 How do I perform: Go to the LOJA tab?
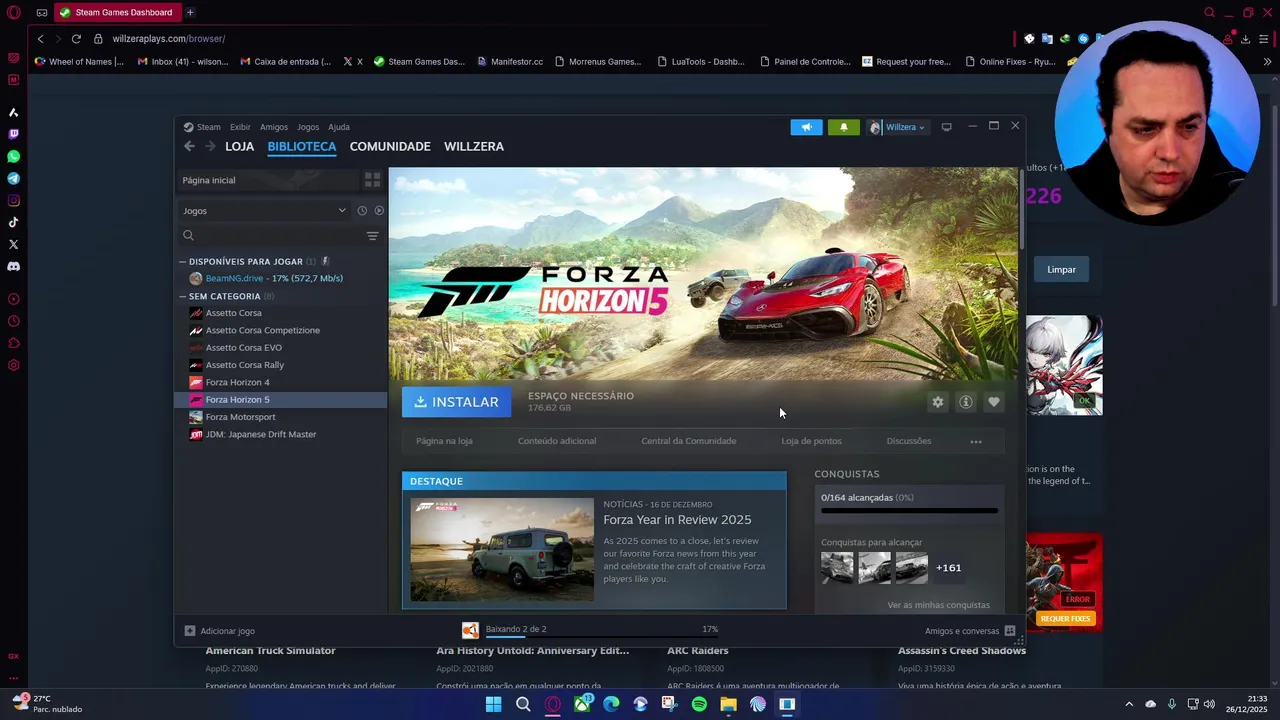(x=240, y=146)
